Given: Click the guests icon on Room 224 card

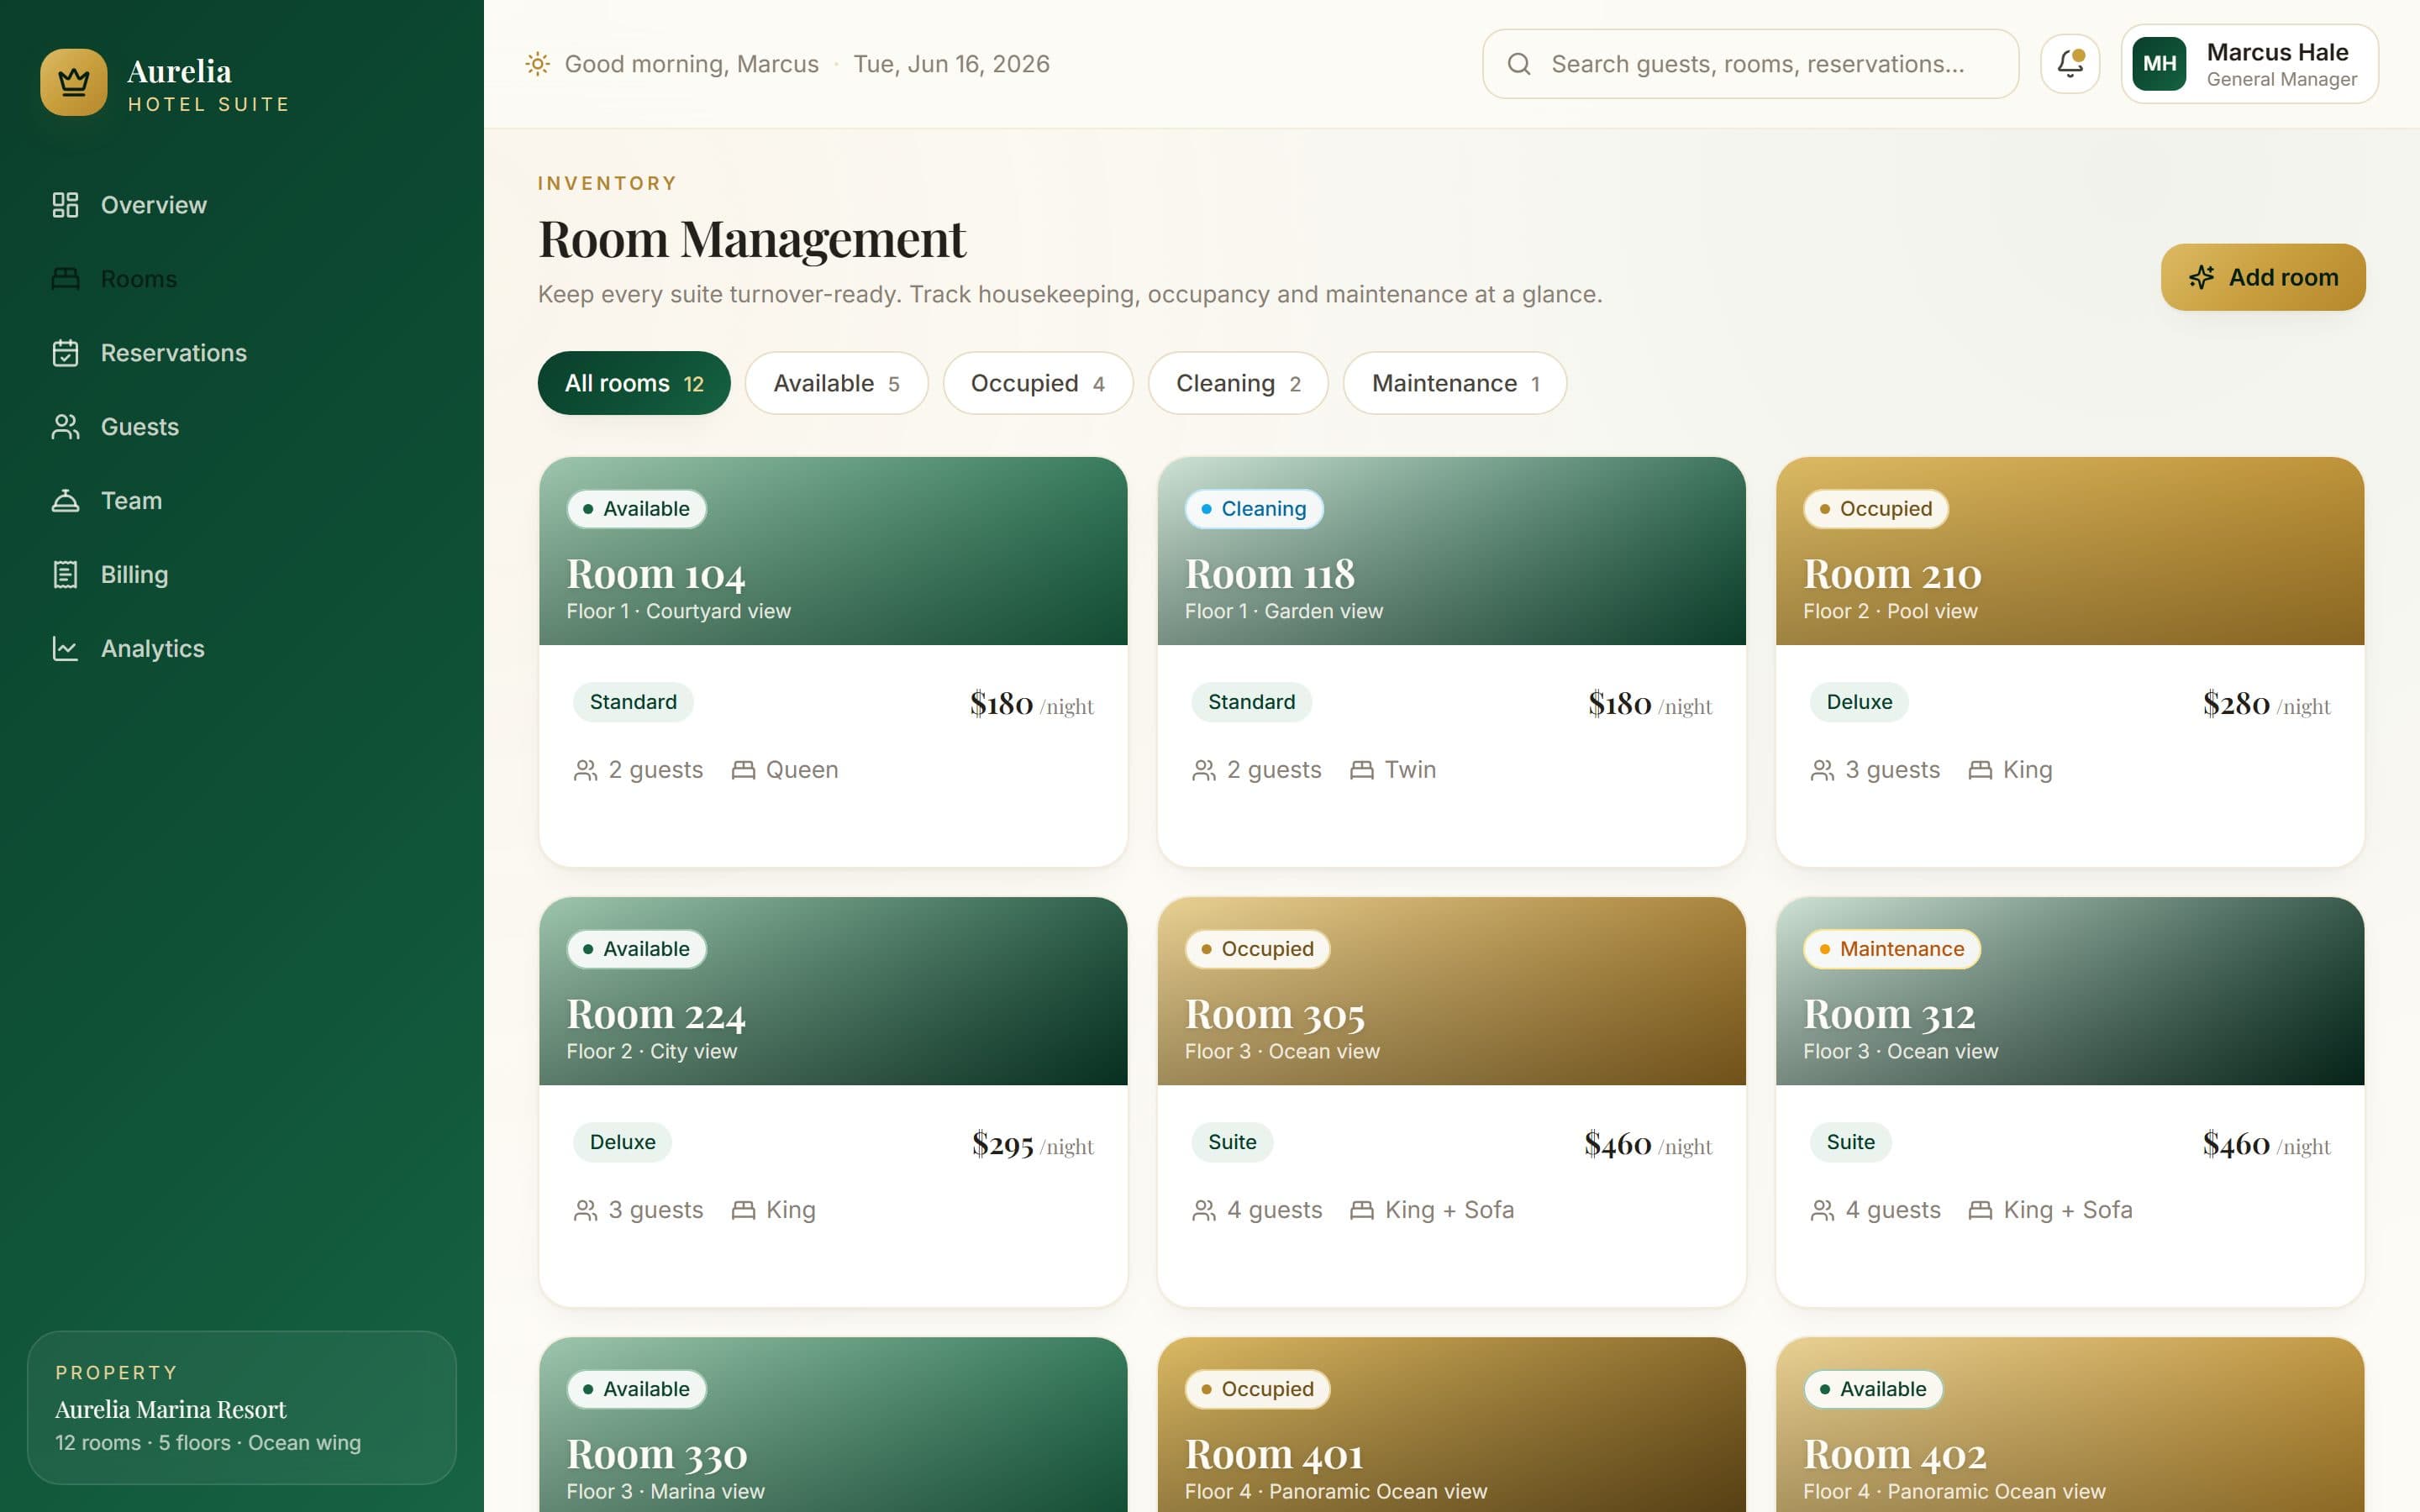Looking at the screenshot, I should click(585, 1210).
